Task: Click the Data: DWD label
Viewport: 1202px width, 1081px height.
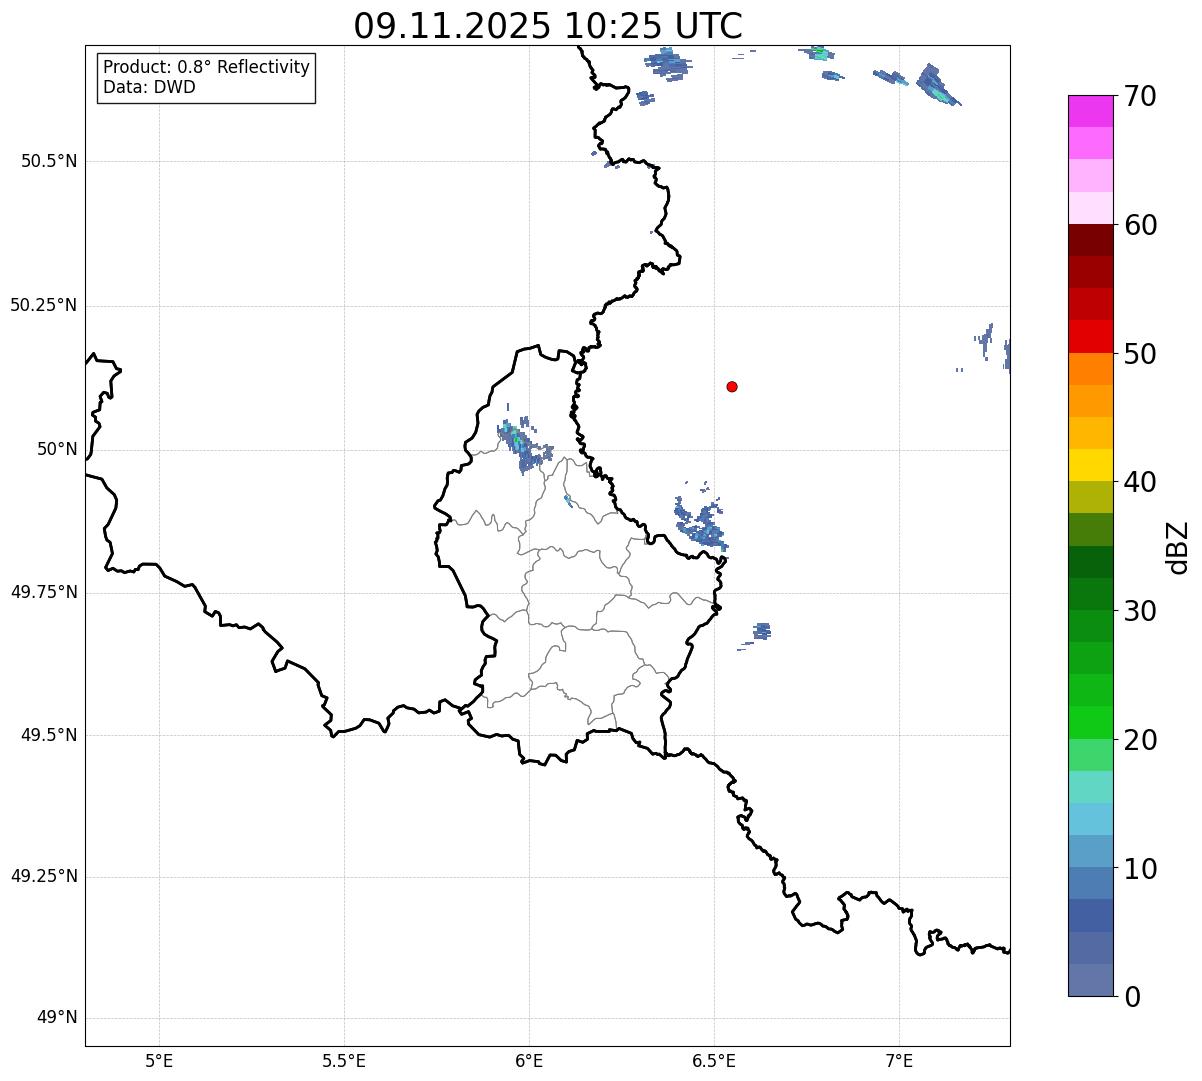Action: click(x=149, y=87)
